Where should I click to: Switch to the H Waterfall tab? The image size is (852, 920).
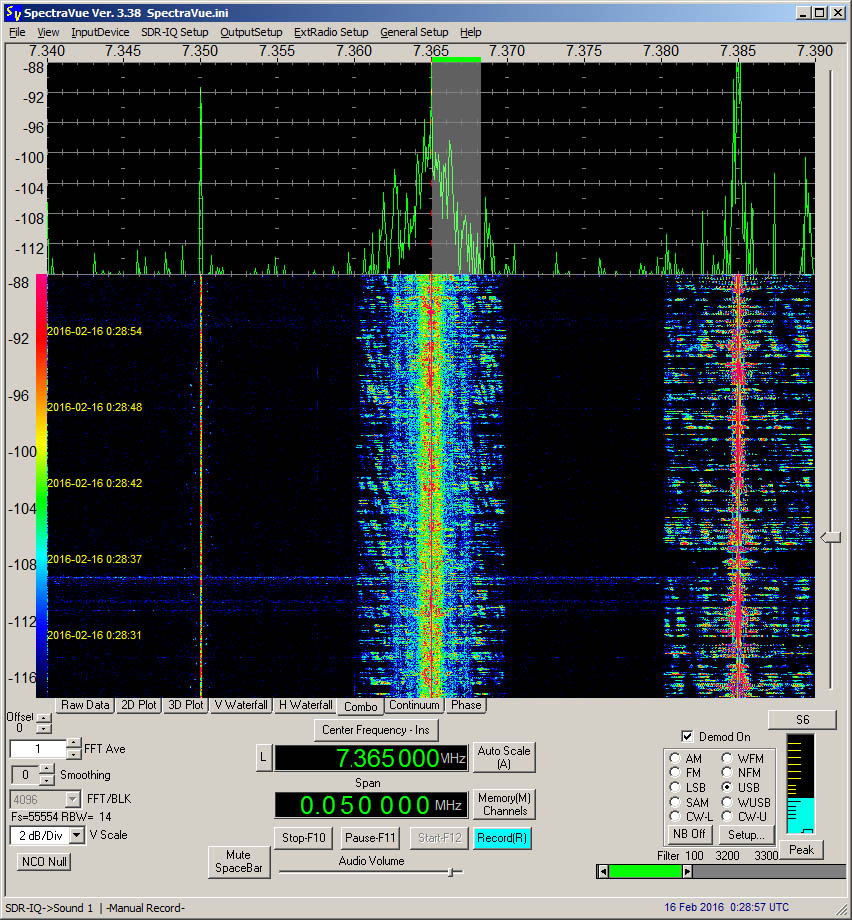[305, 705]
